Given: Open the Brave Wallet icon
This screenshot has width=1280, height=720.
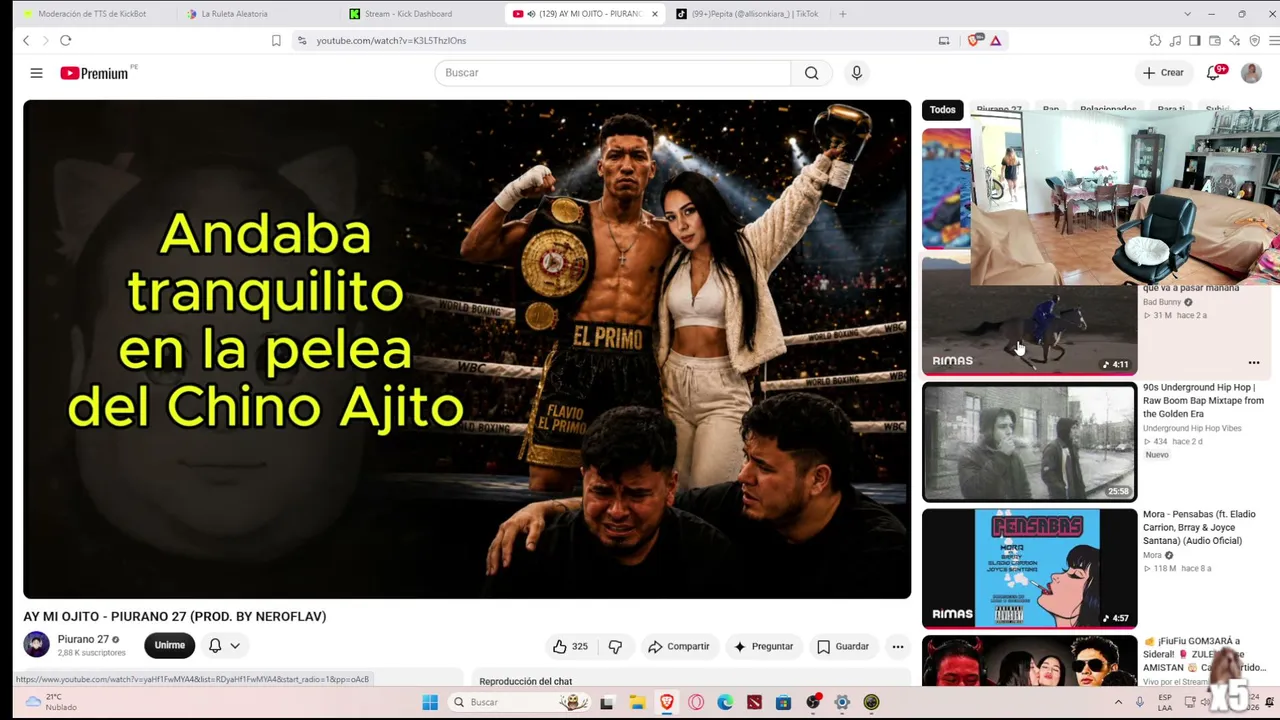Looking at the screenshot, I should [1215, 40].
